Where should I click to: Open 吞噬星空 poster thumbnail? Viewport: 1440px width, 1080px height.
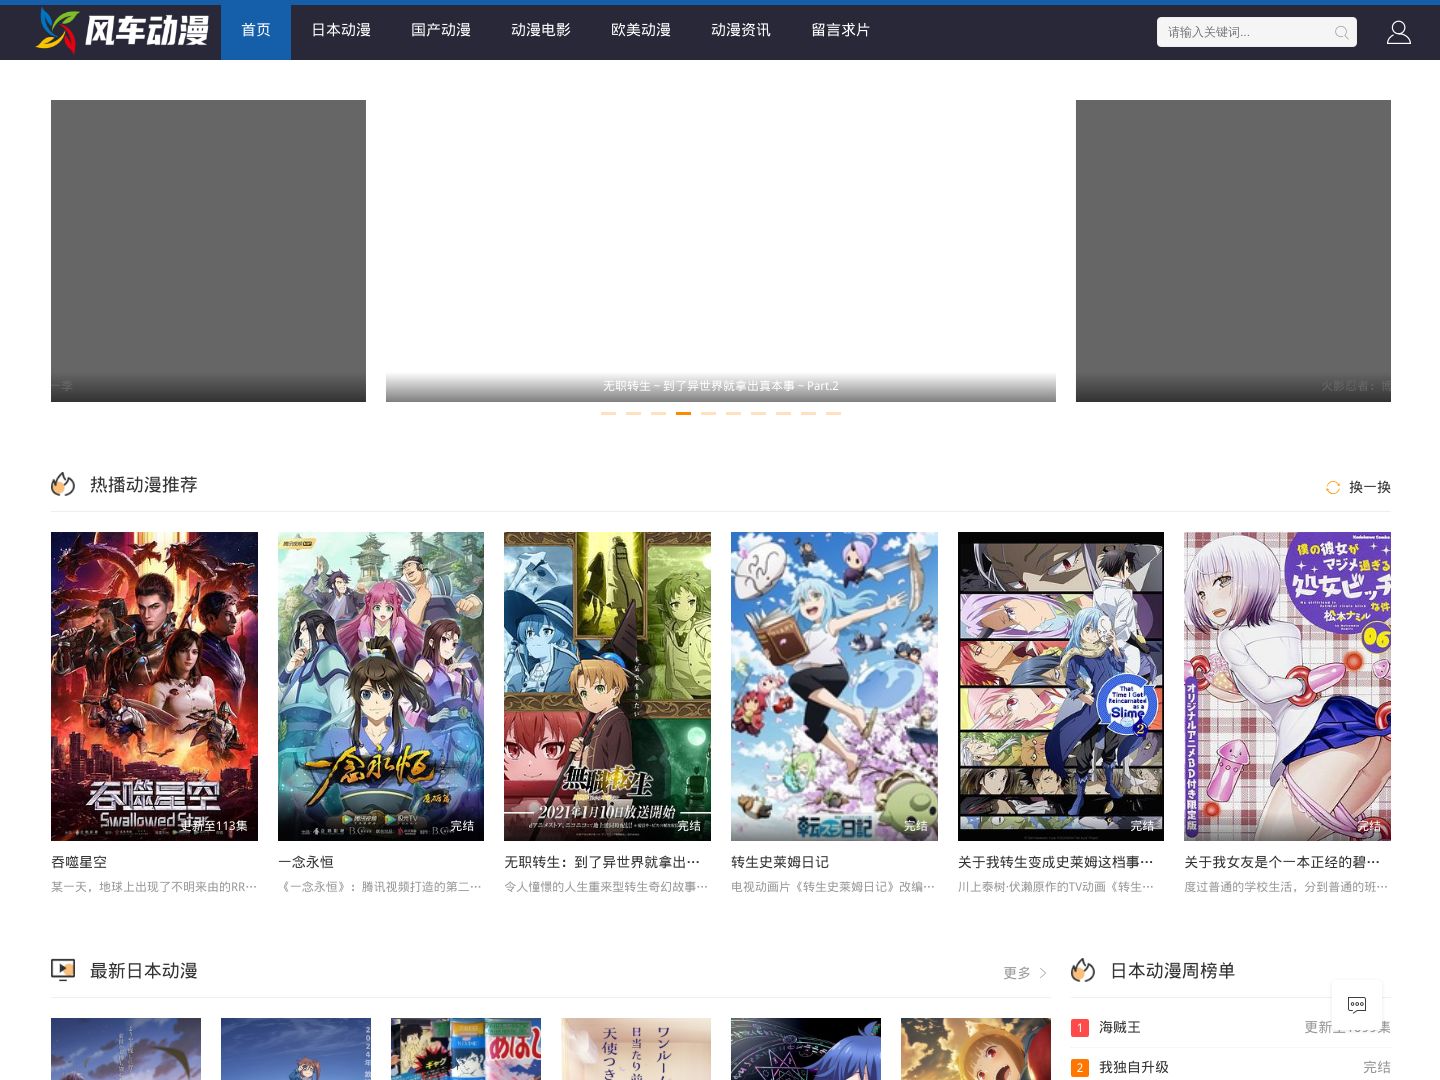[x=154, y=686]
